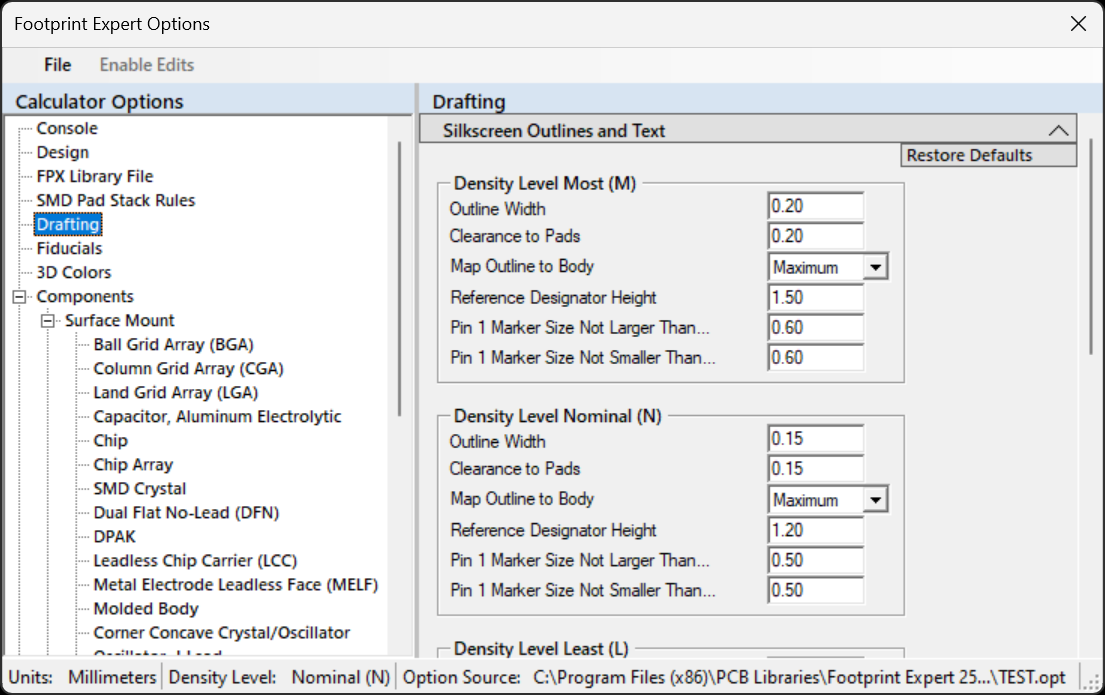This screenshot has height=695, width=1105.
Task: Select the Components tree label
Action: 85,296
